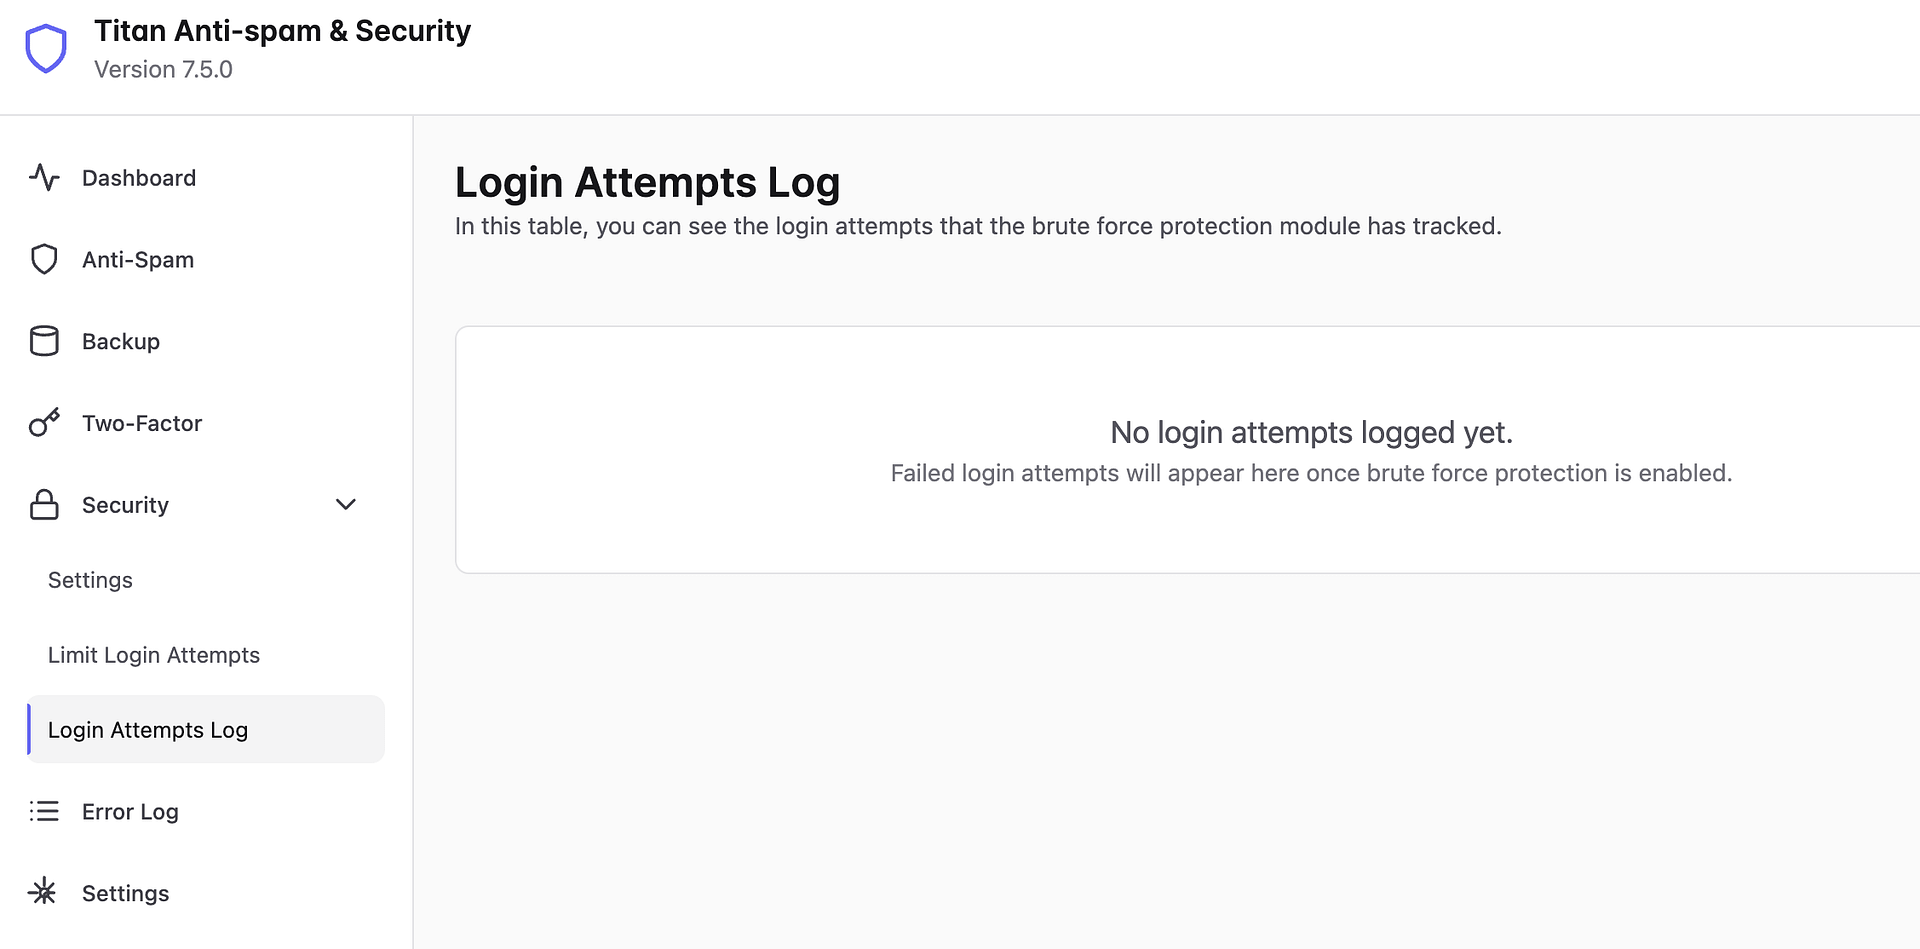Go to the Anti-Spam section

[138, 260]
